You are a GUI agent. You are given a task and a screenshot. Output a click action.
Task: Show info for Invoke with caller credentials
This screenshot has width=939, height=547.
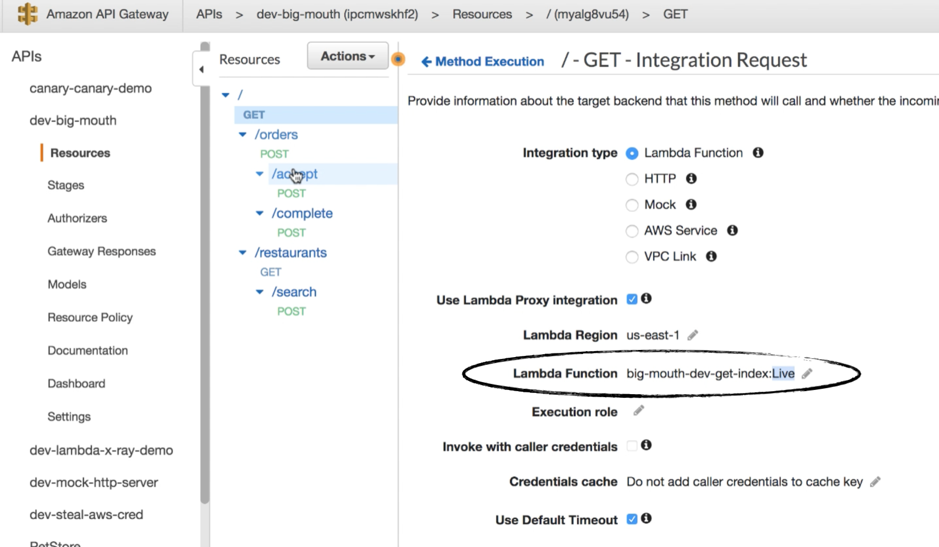[646, 445]
